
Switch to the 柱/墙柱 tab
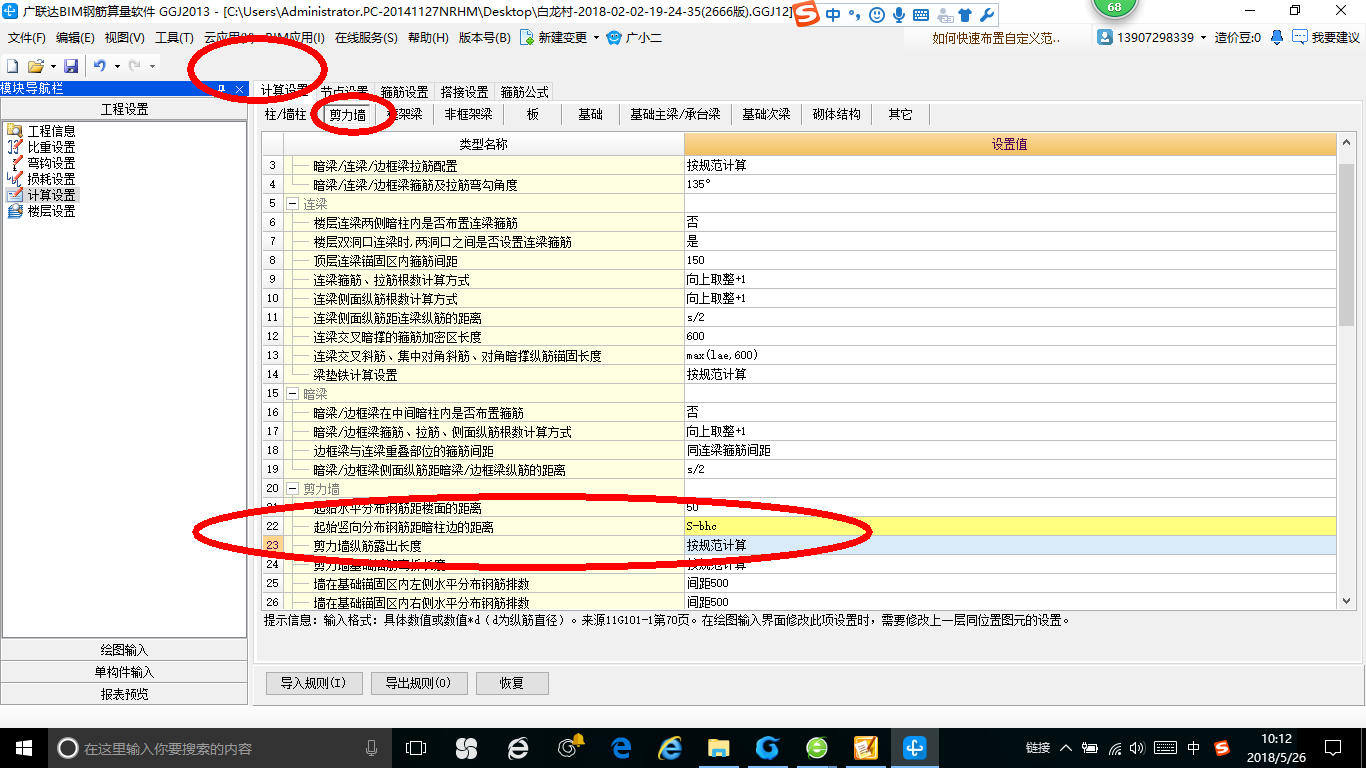point(285,114)
